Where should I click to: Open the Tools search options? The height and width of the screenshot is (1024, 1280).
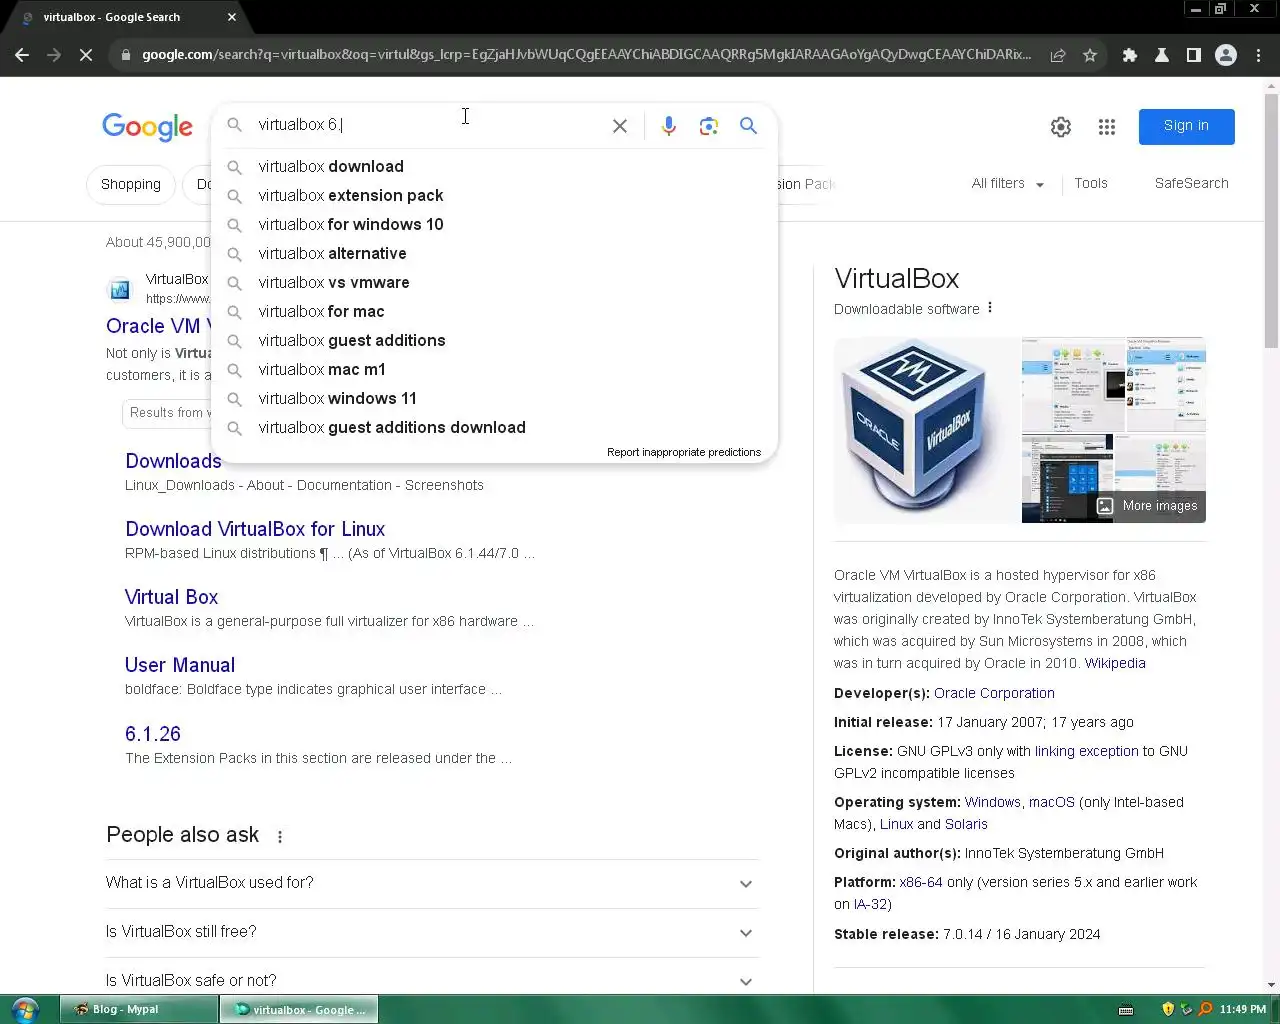pyautogui.click(x=1091, y=184)
